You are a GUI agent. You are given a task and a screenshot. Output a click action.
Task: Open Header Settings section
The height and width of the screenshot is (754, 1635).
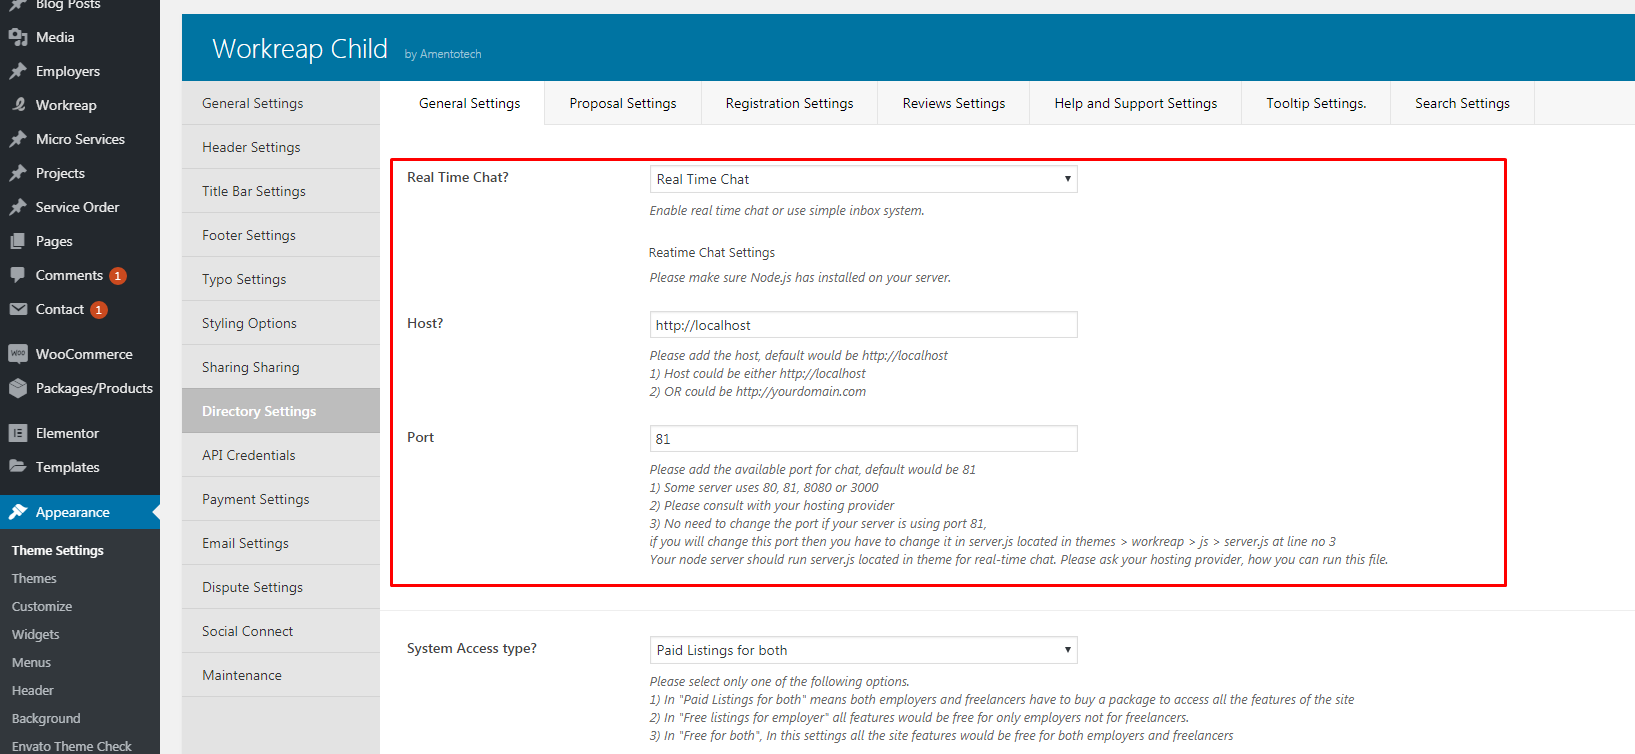281,147
